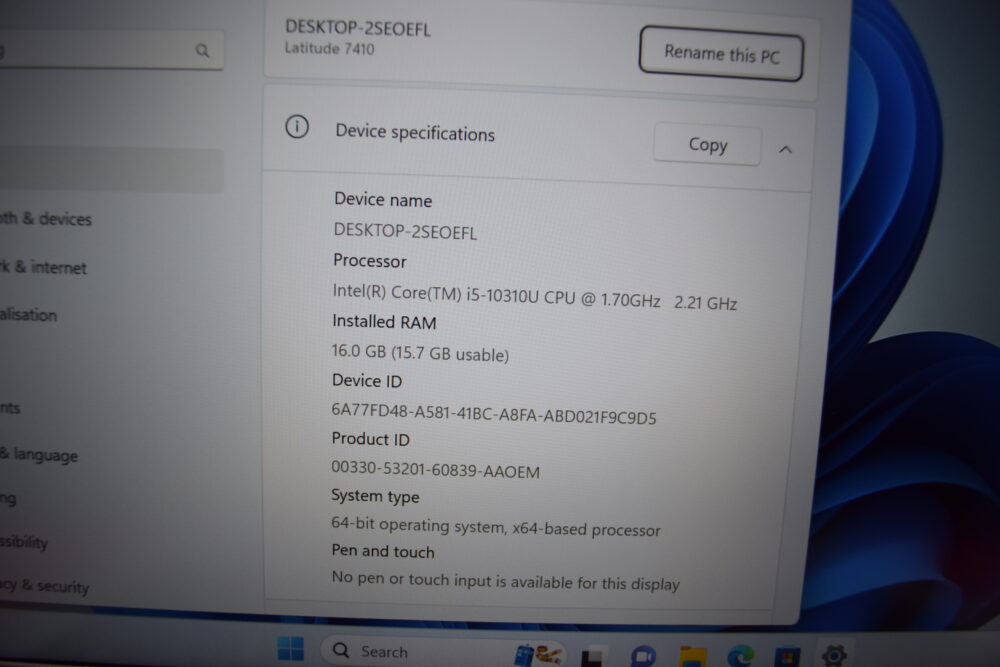Open the Windows Start menu
Viewport: 1000px width, 667px height.
click(291, 649)
